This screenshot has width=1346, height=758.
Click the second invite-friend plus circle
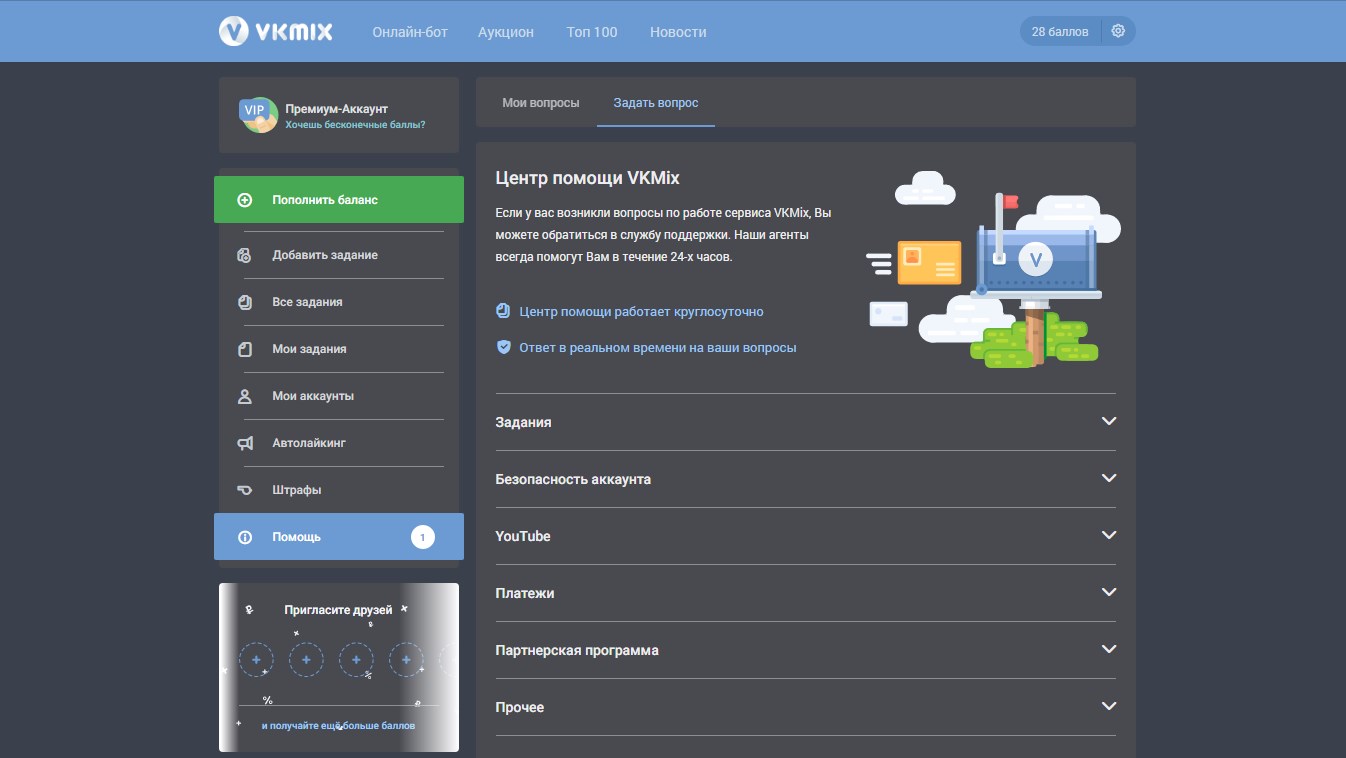pos(306,660)
